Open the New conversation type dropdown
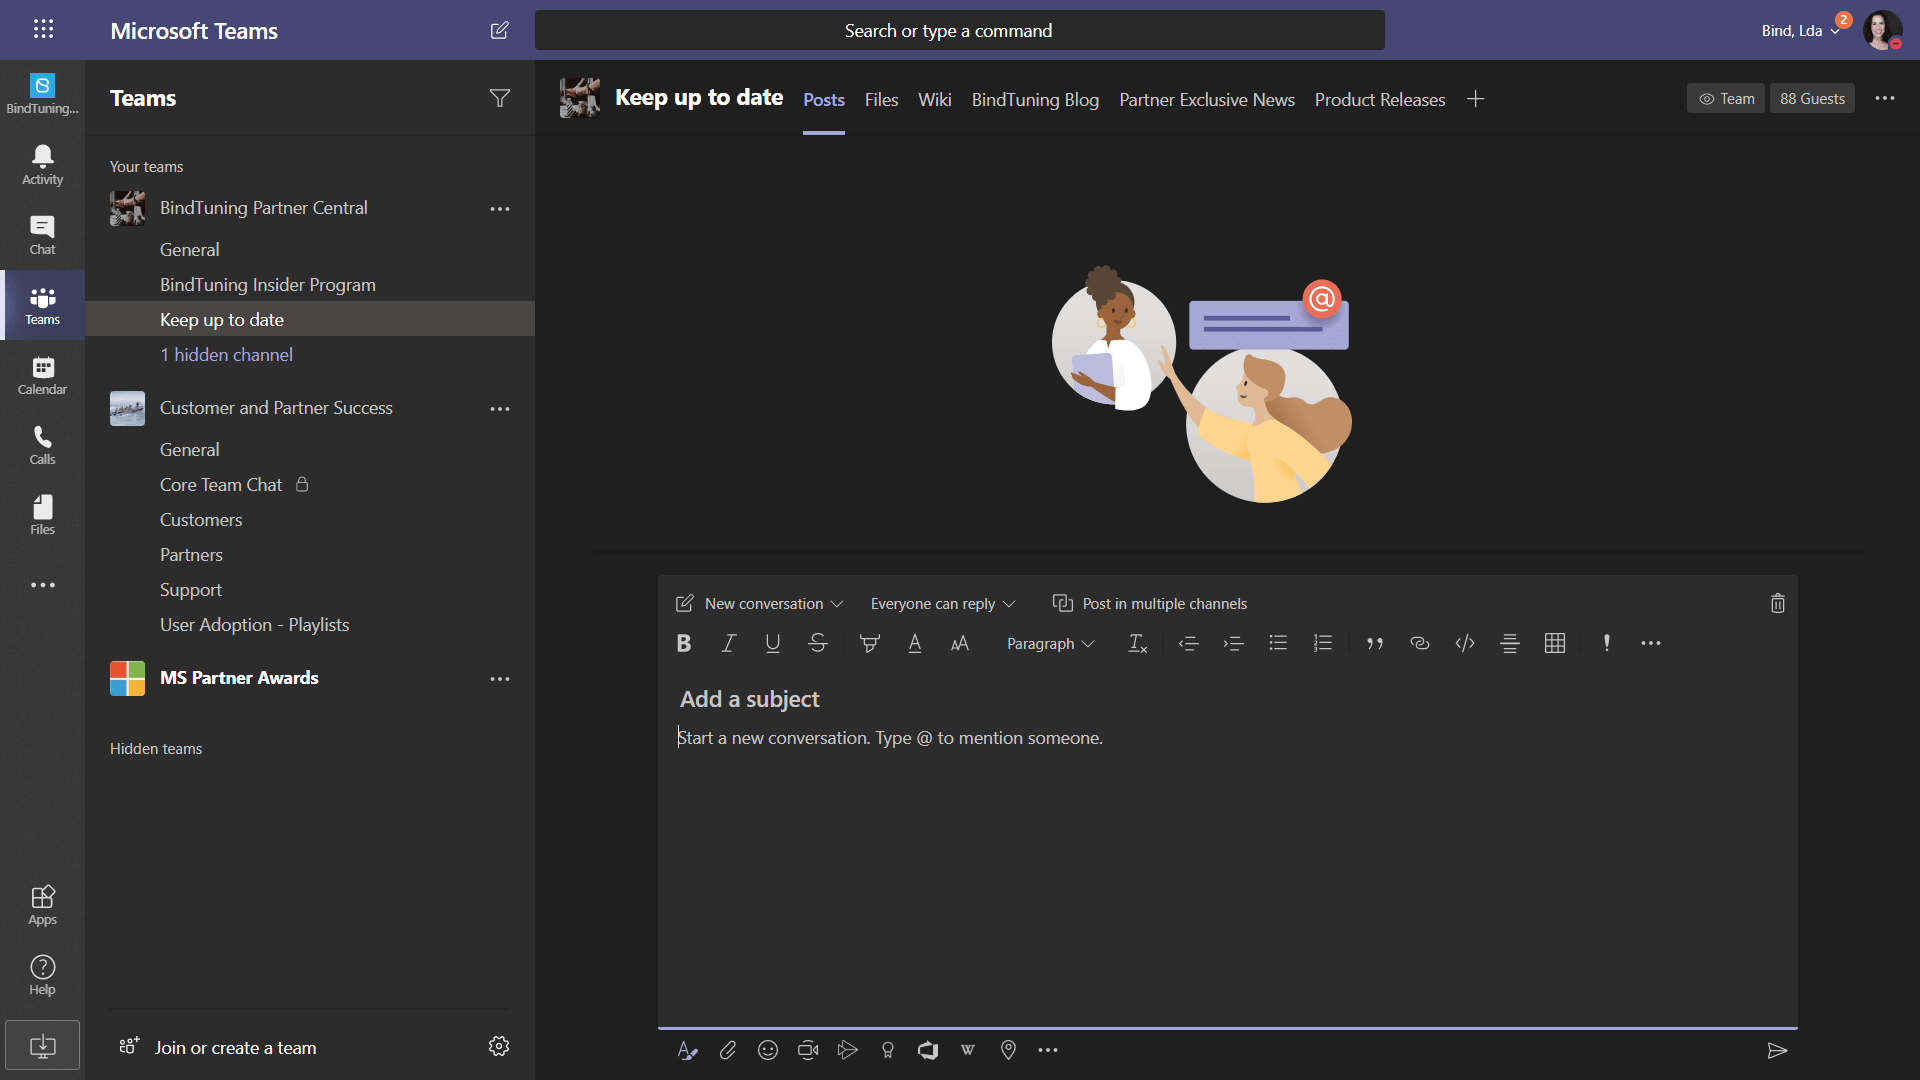Image resolution: width=1920 pixels, height=1080 pixels. 761,603
